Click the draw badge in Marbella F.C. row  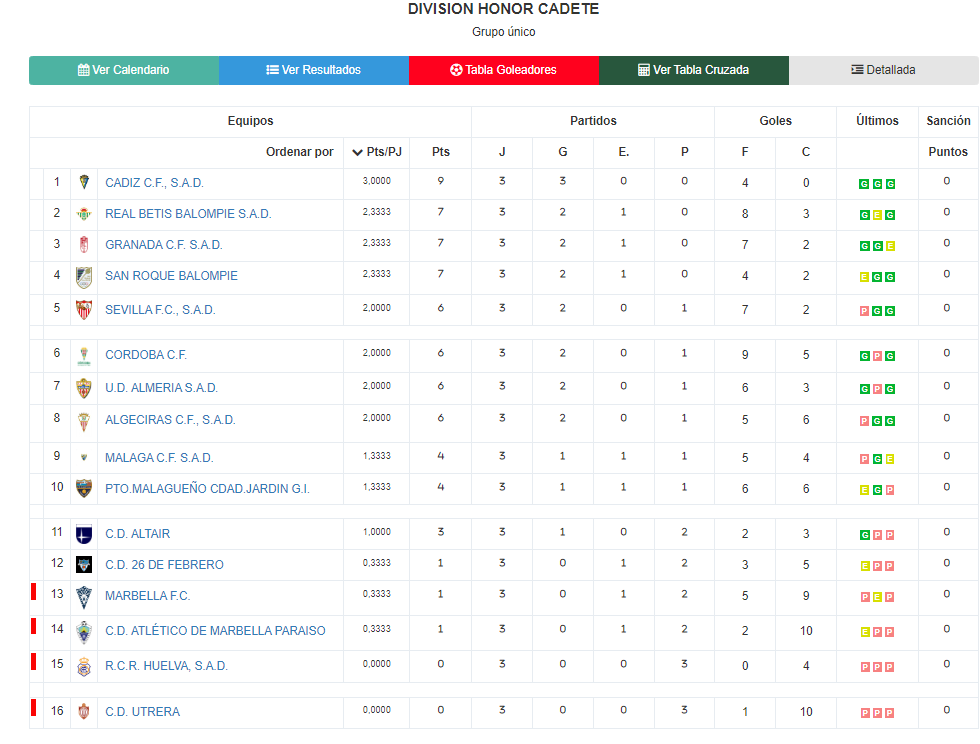pos(877,597)
